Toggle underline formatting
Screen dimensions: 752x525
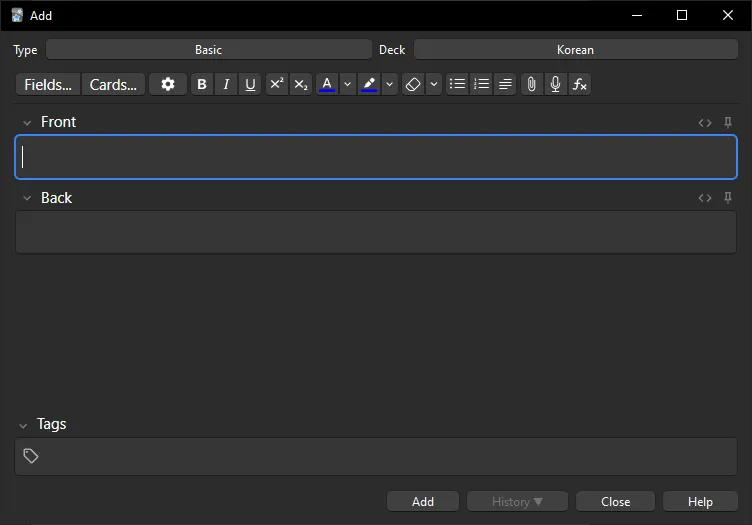[250, 85]
